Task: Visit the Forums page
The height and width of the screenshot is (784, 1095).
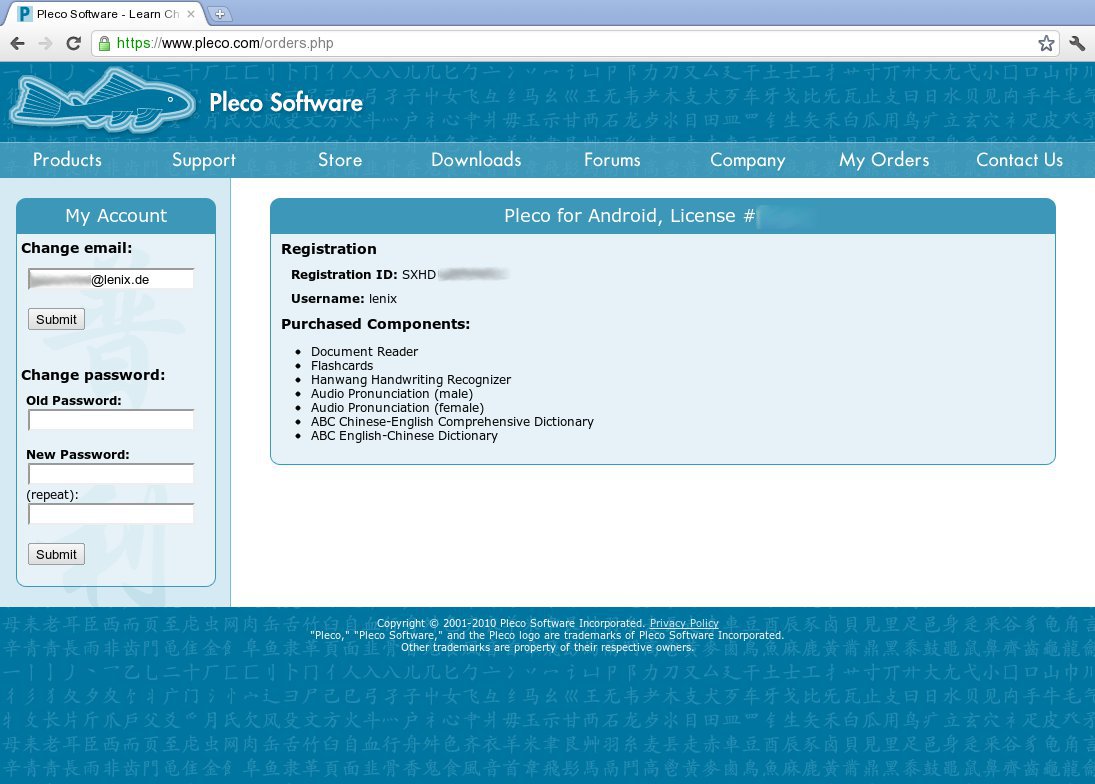Action: click(612, 160)
